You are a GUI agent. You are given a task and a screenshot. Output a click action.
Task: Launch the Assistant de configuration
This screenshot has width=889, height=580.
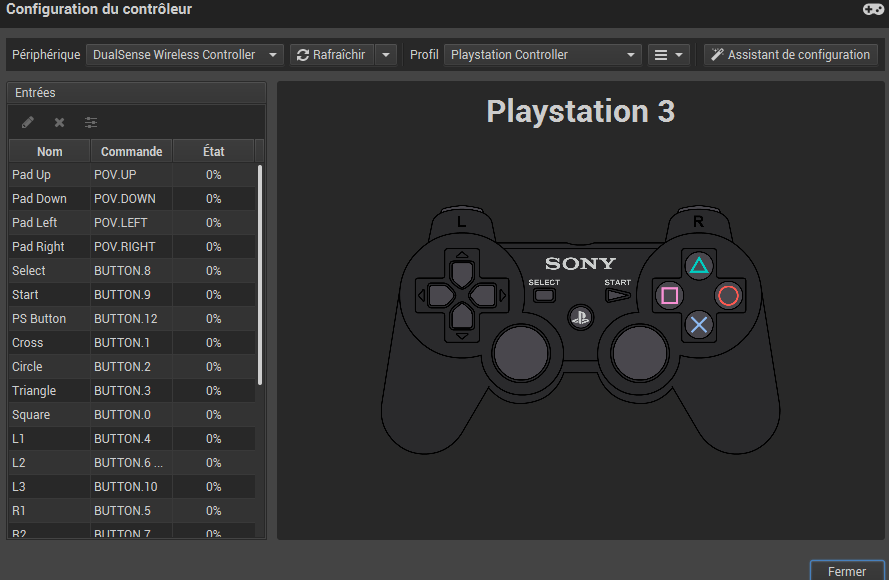(791, 55)
